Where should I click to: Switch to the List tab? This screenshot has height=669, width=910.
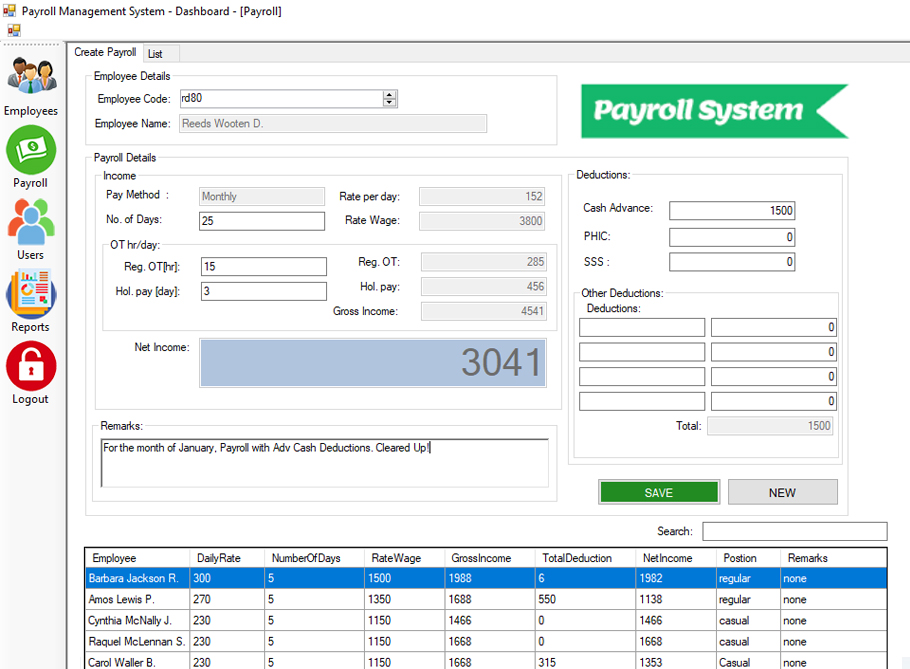(x=156, y=52)
